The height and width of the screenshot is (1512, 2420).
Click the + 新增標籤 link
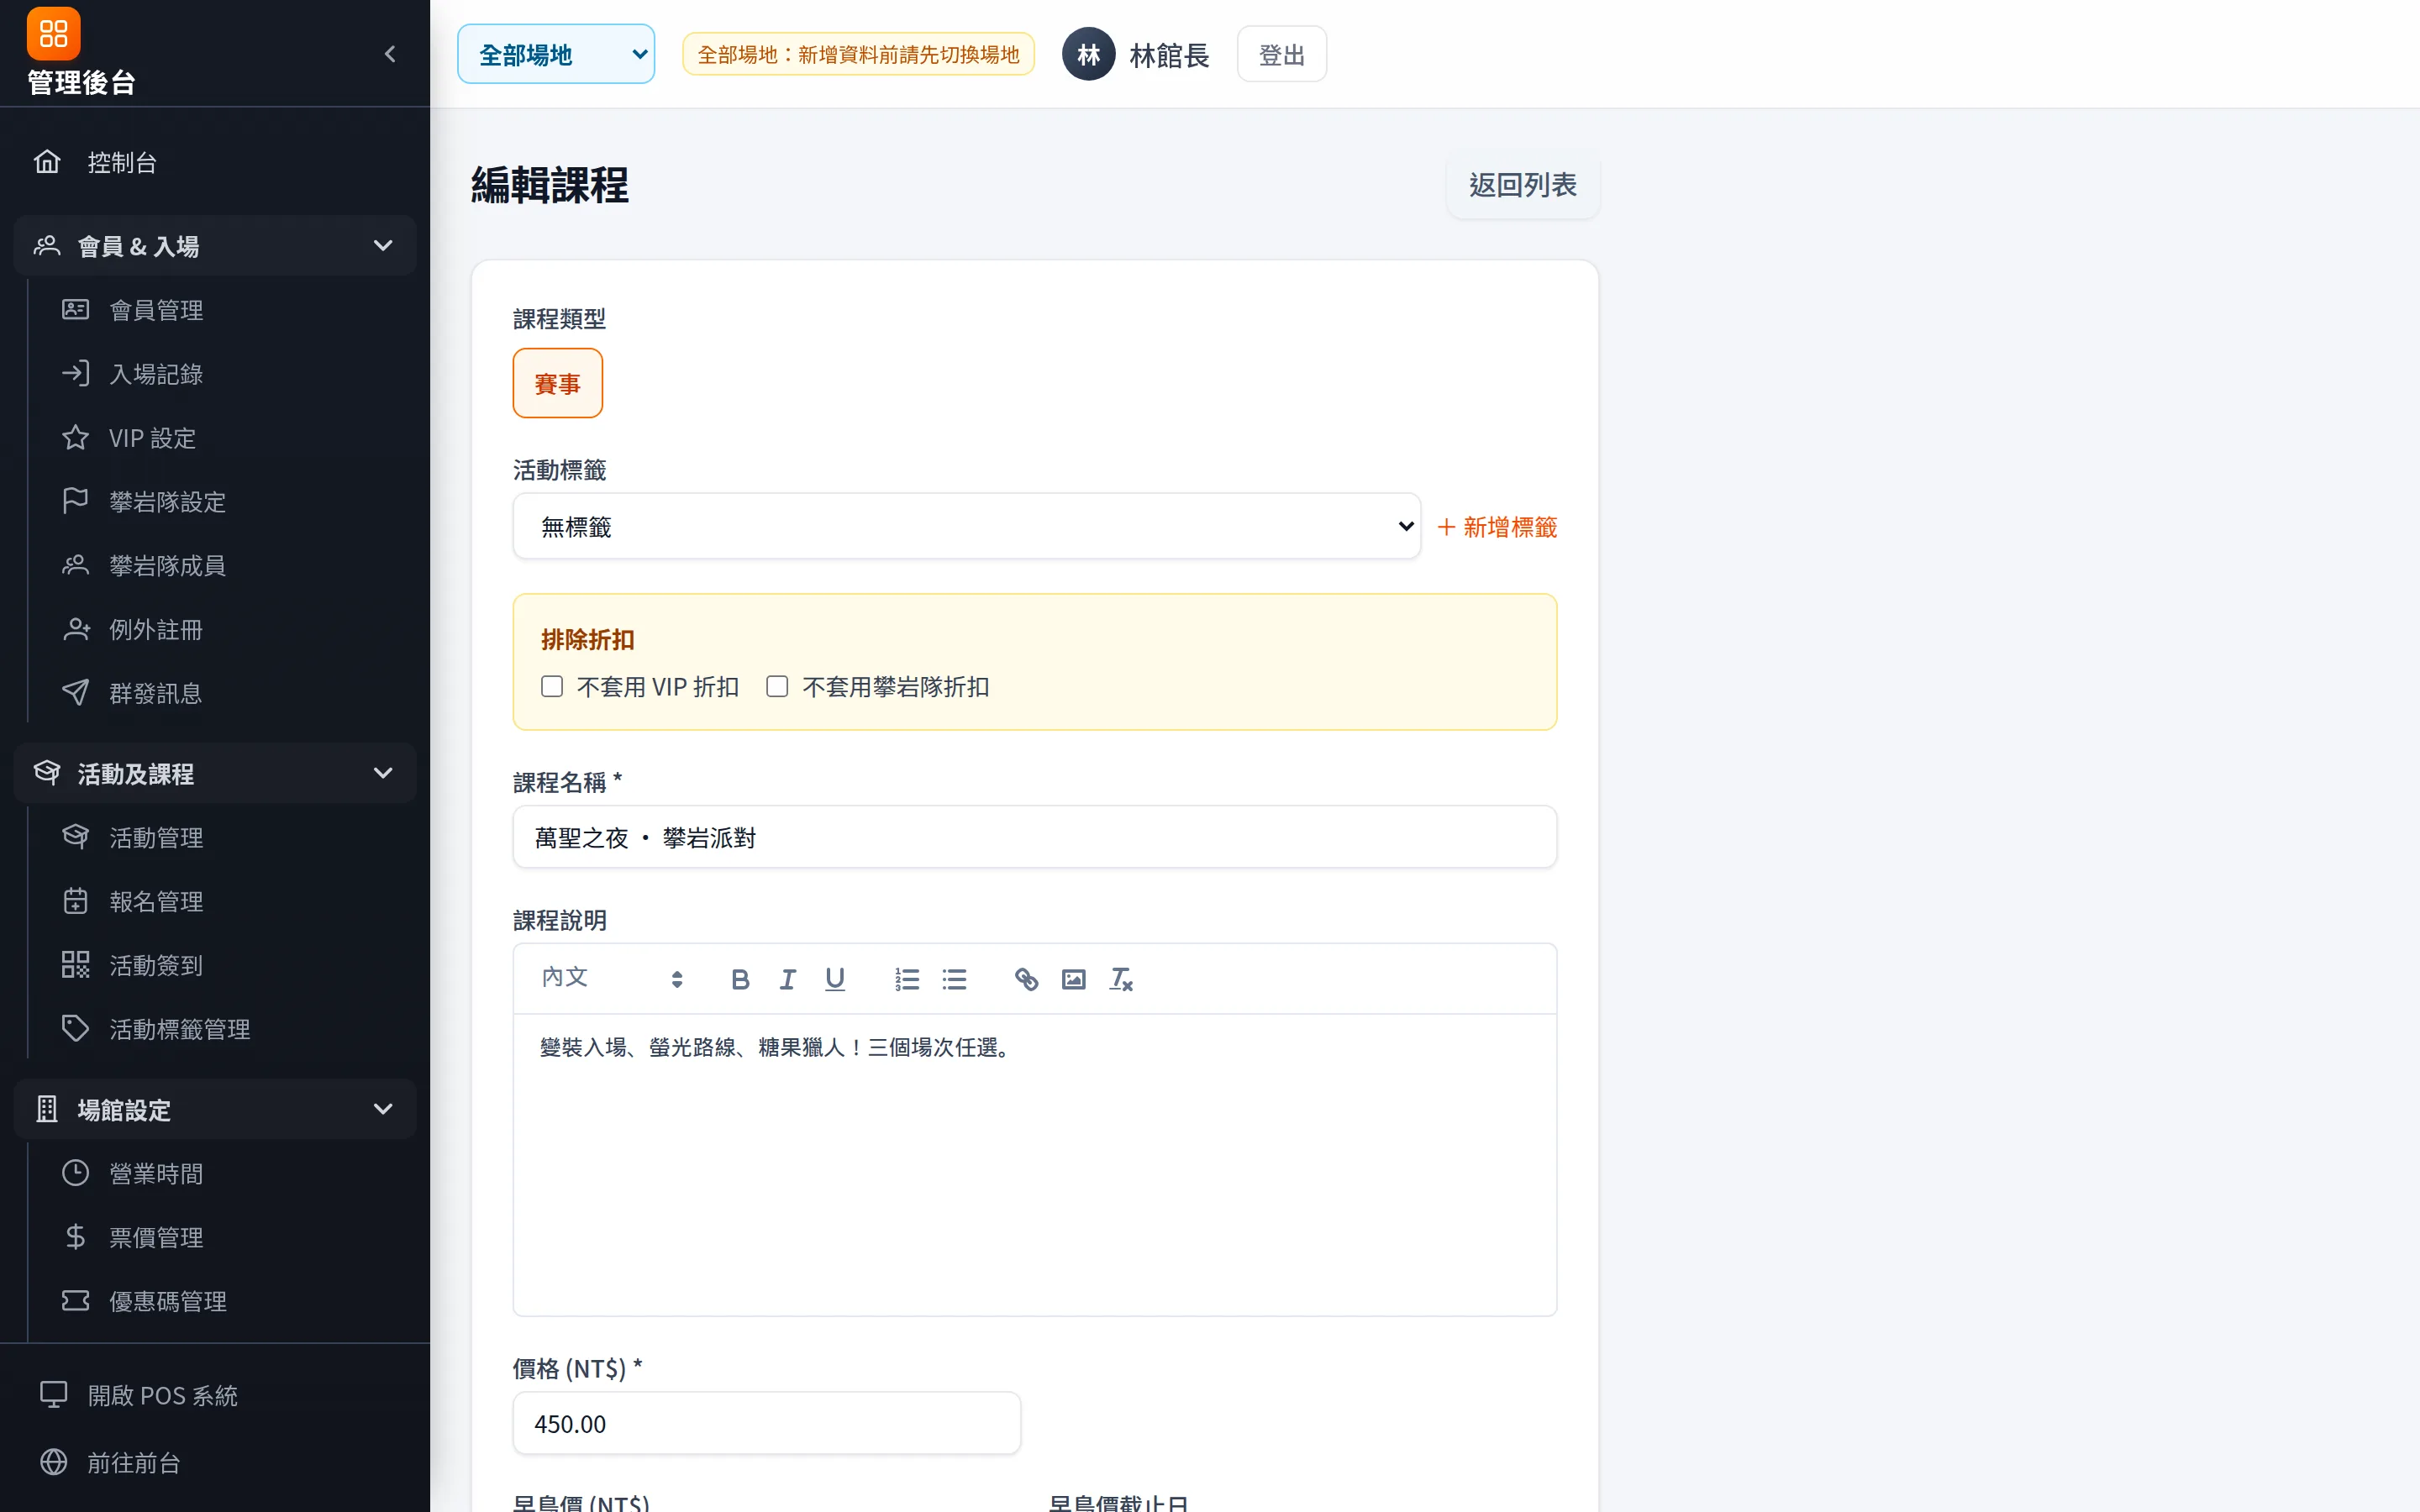point(1497,527)
